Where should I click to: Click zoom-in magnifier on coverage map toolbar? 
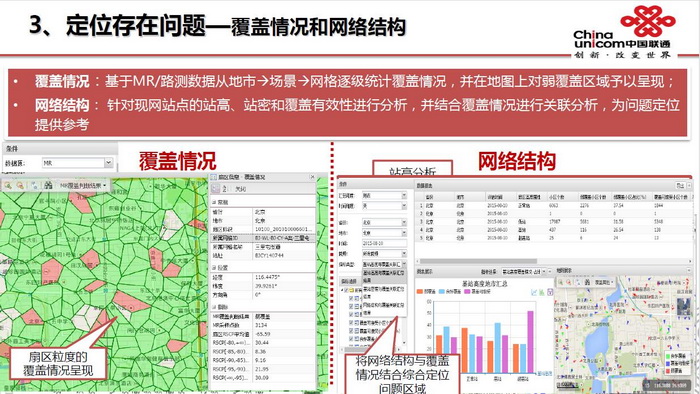click(x=8, y=185)
